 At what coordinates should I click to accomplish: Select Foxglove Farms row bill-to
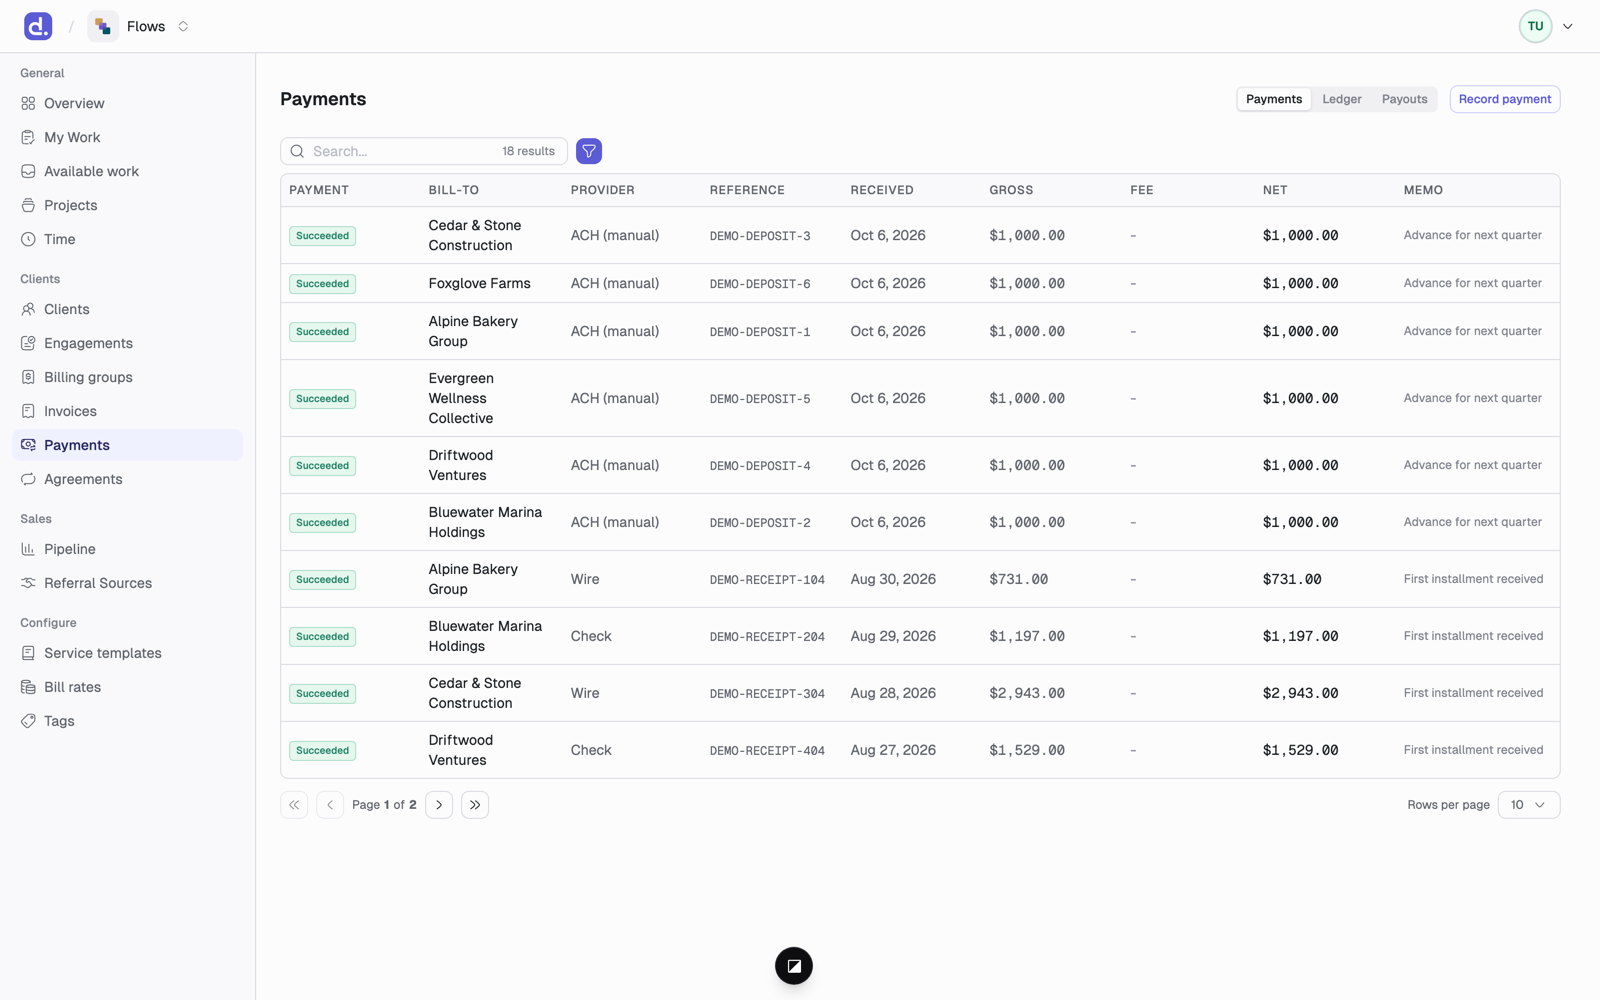(x=480, y=283)
